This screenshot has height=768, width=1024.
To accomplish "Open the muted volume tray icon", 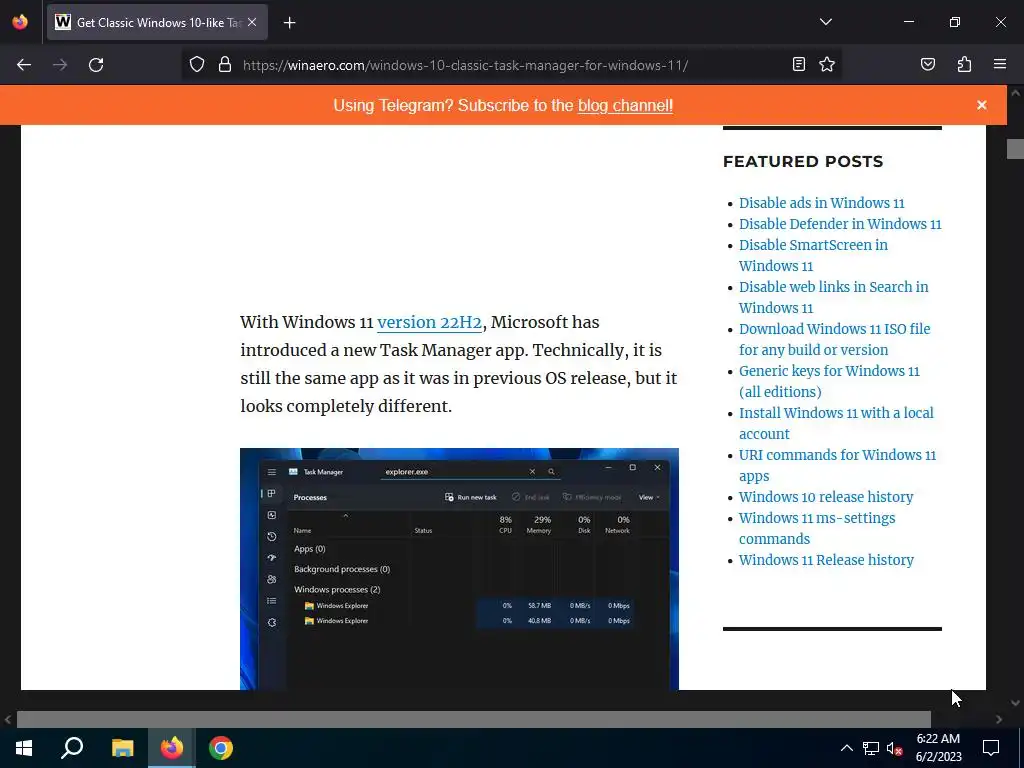I will tap(895, 748).
